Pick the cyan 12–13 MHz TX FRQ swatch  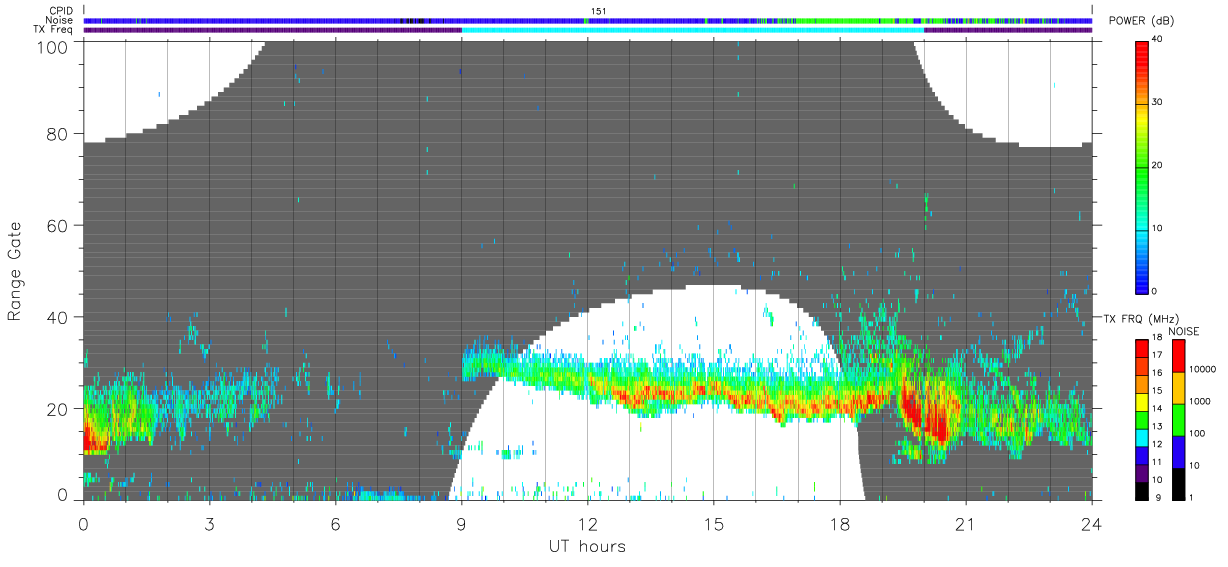pos(1142,437)
